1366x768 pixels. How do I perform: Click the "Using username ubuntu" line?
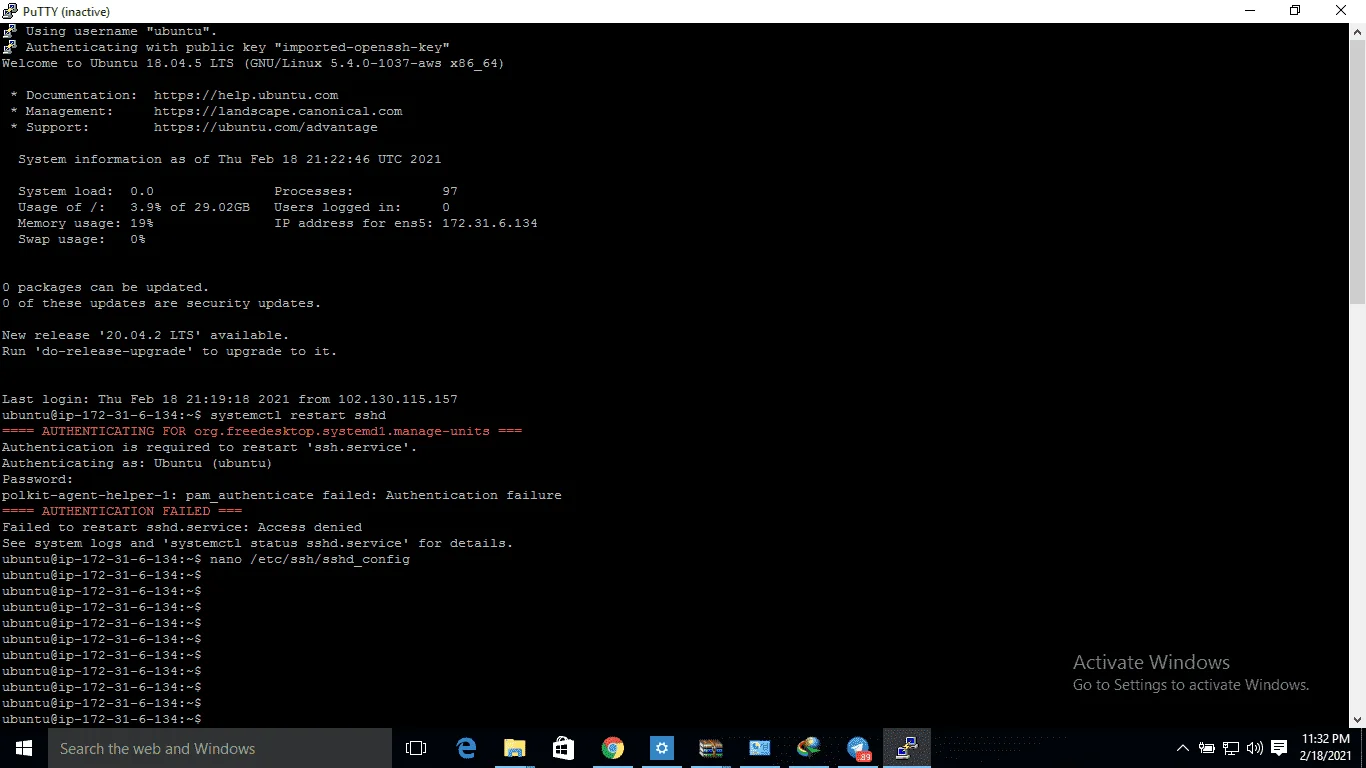(122, 31)
